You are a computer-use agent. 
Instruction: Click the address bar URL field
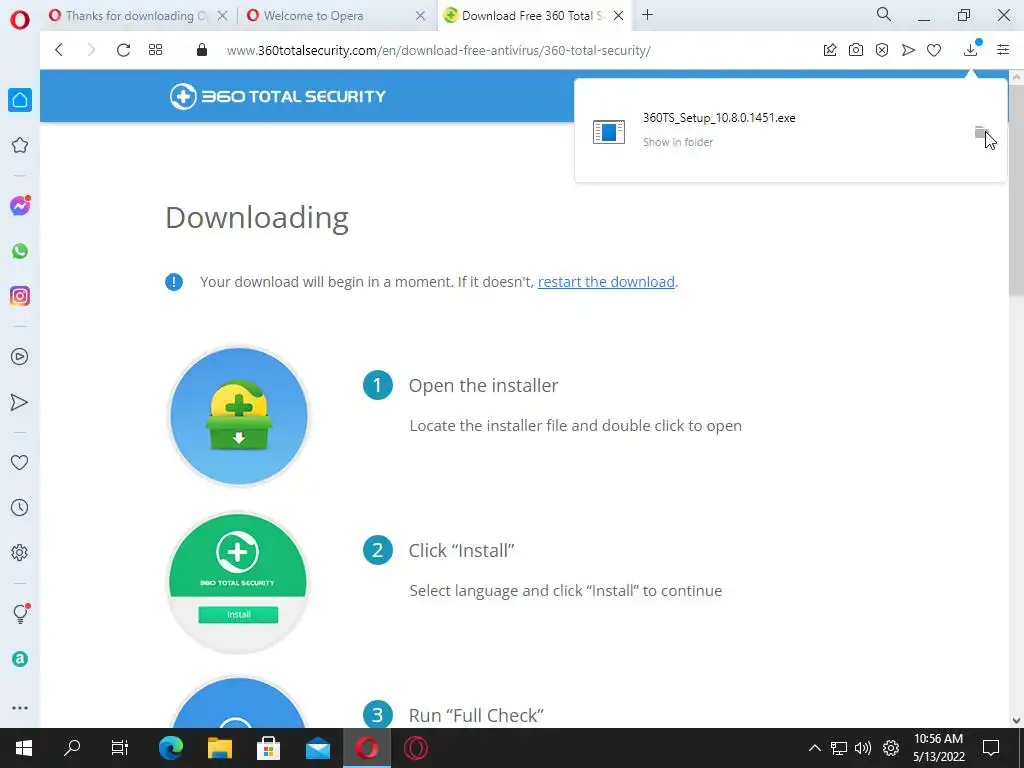click(438, 50)
